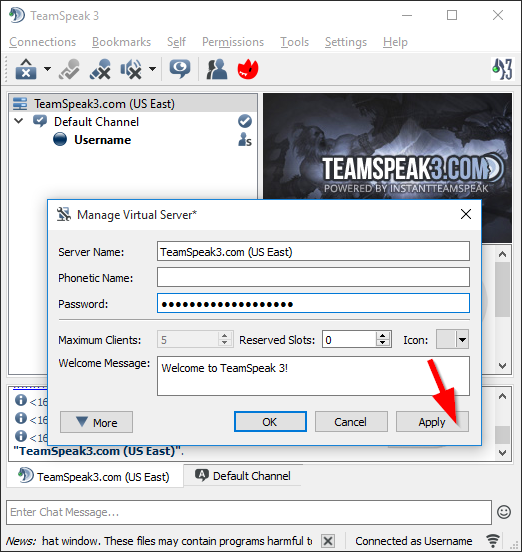Click the Apply button

click(x=432, y=422)
